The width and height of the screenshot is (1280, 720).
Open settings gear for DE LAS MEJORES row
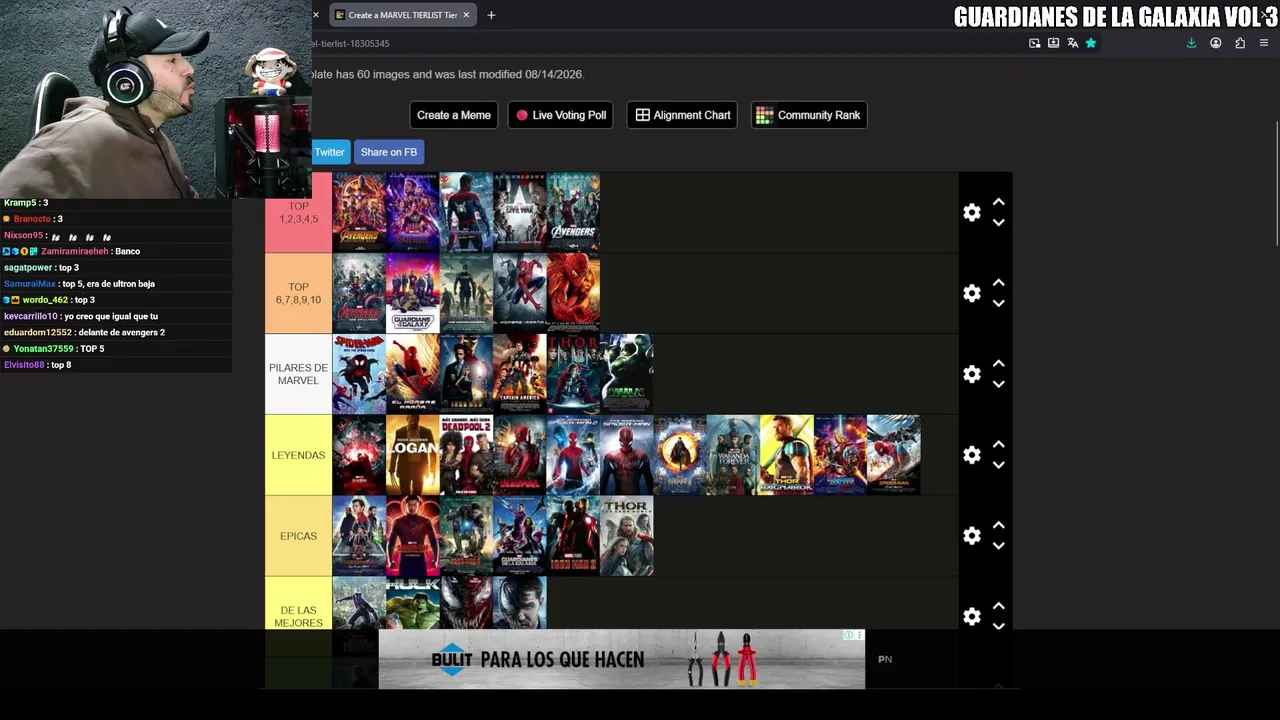click(x=972, y=616)
